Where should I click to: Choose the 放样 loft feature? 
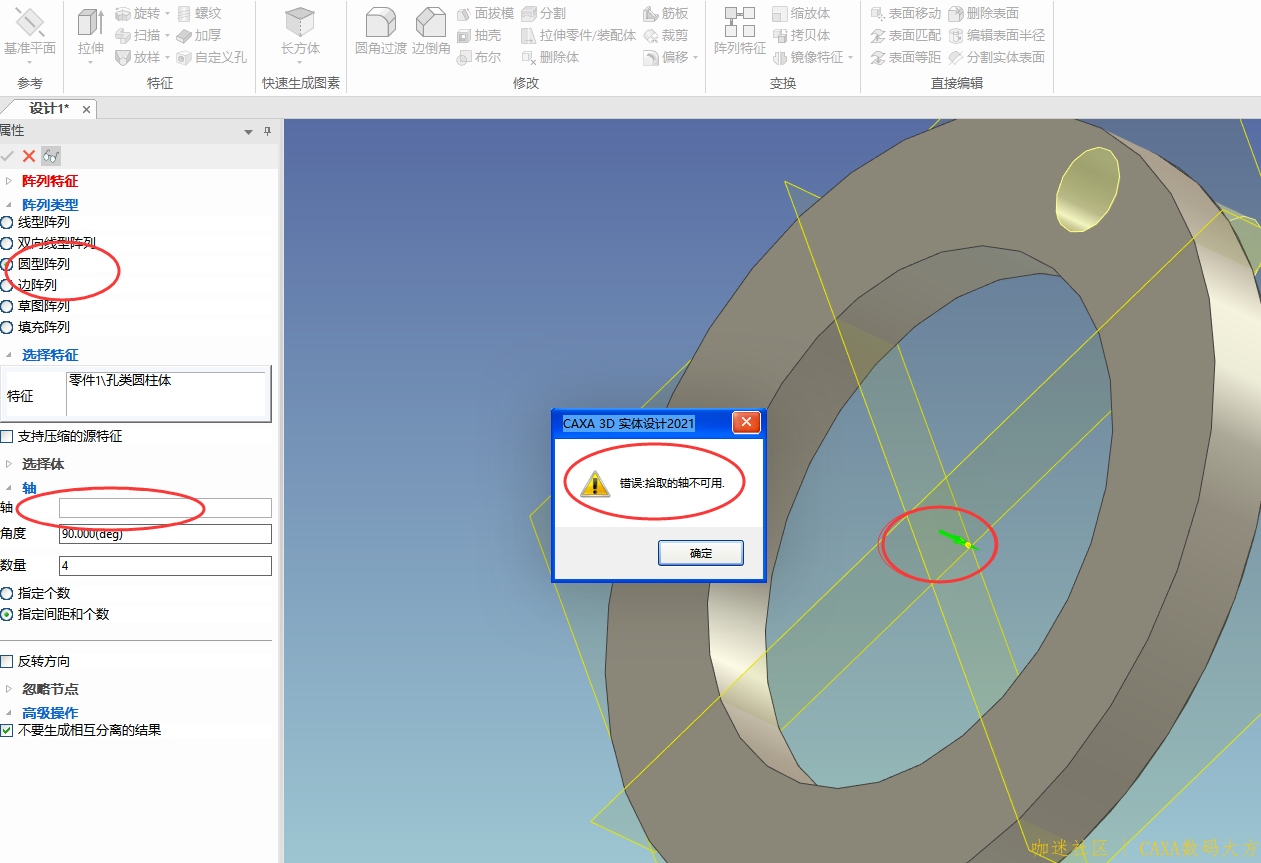click(x=137, y=57)
